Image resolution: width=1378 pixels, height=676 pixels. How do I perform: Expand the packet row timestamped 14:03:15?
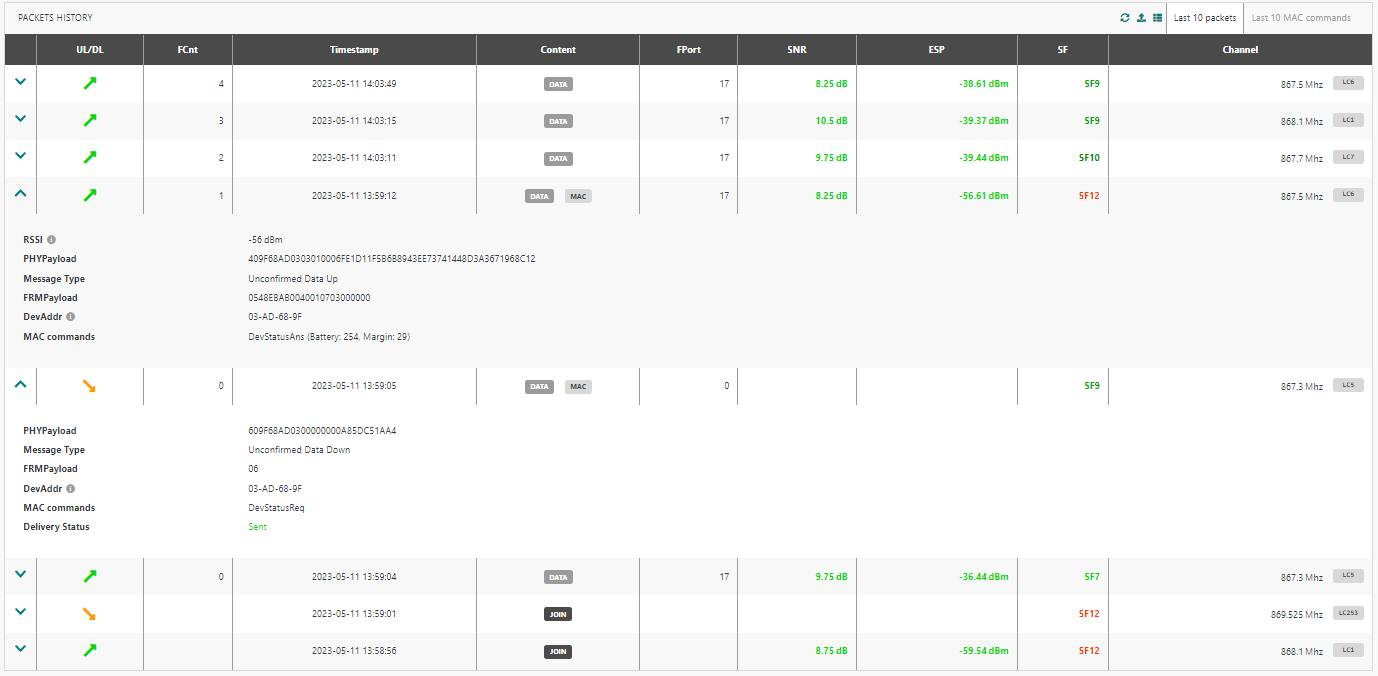click(20, 120)
